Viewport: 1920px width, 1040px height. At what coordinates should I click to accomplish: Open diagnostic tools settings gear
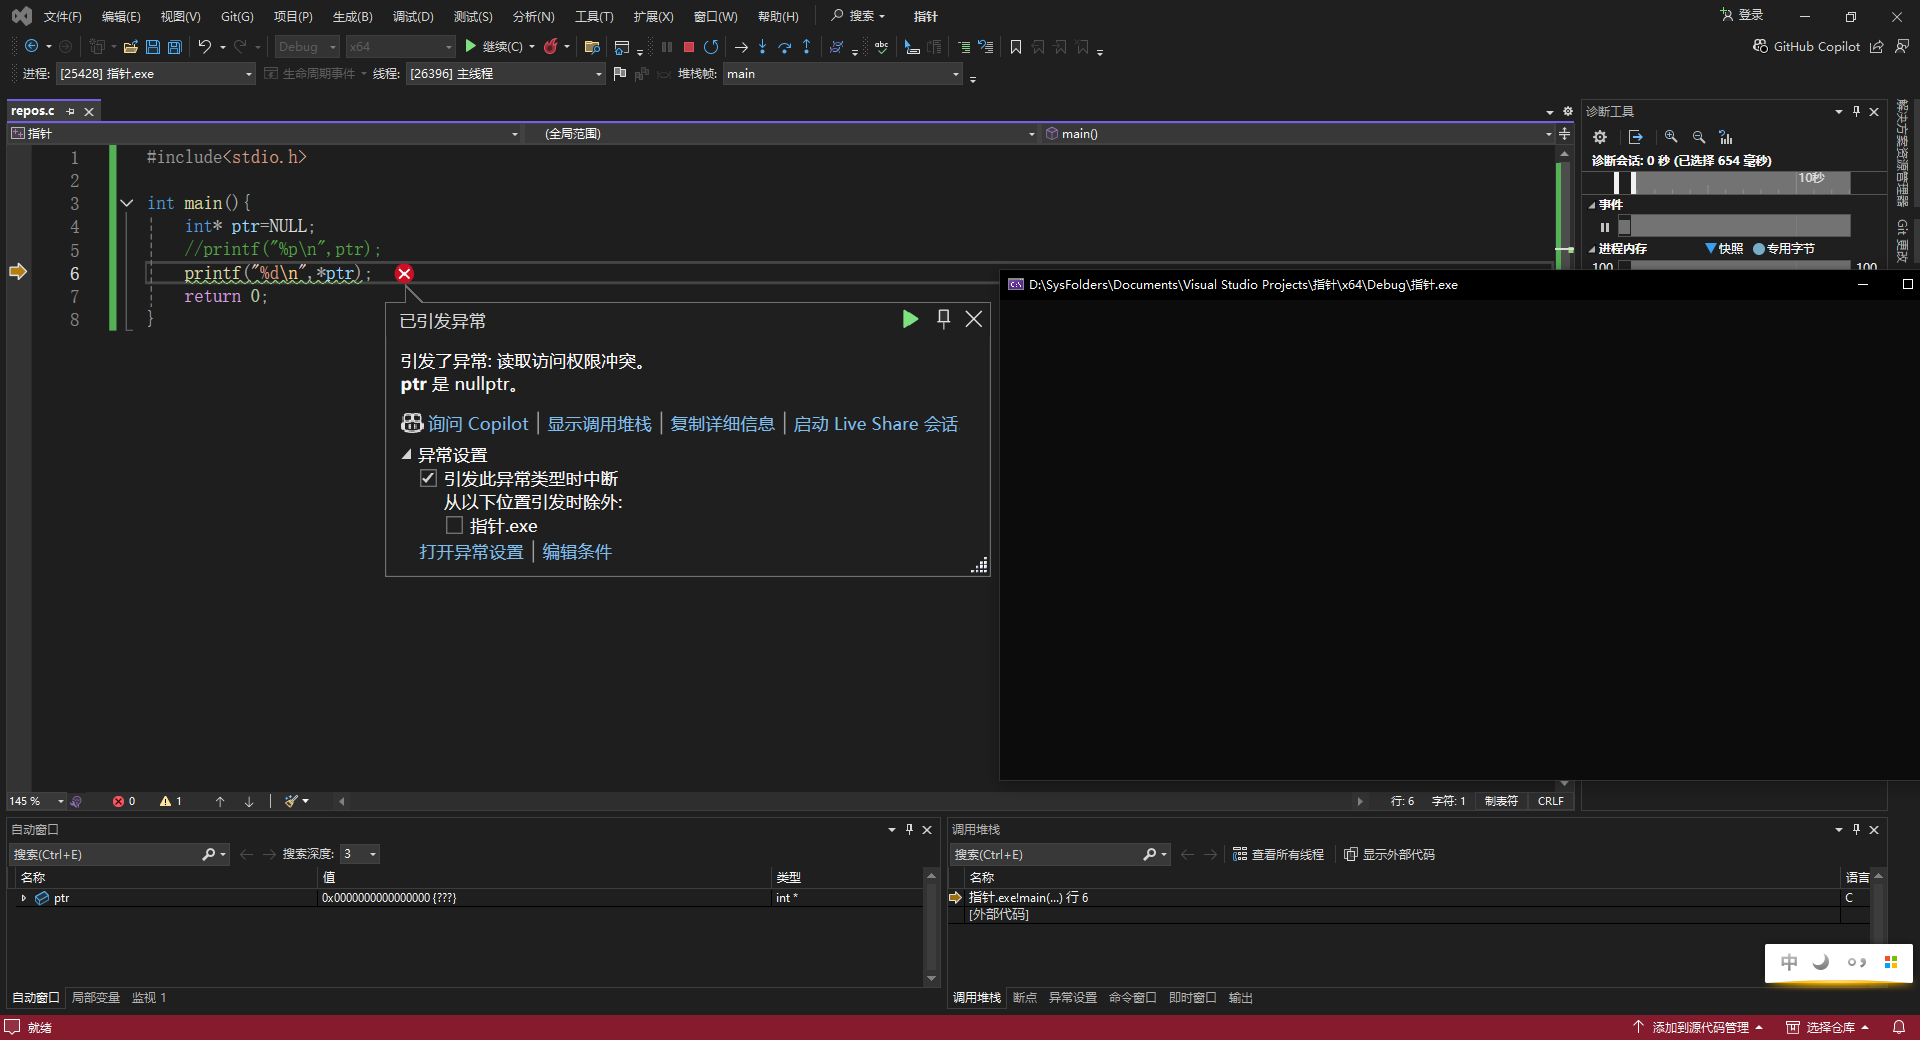pyautogui.click(x=1600, y=137)
